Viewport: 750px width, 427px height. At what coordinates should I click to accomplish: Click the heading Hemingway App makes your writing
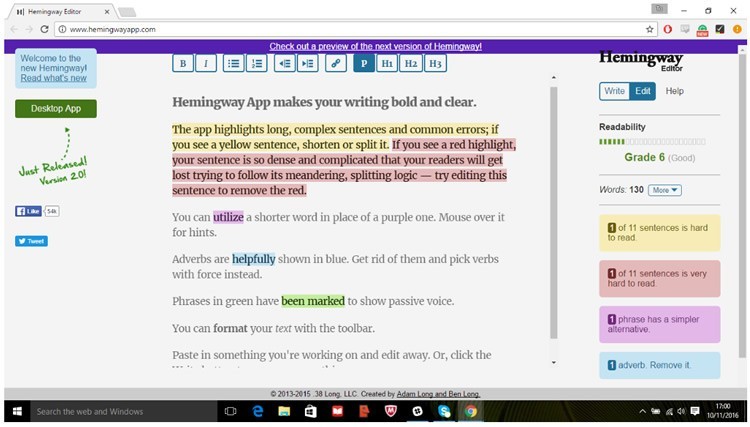pyautogui.click(x=324, y=102)
